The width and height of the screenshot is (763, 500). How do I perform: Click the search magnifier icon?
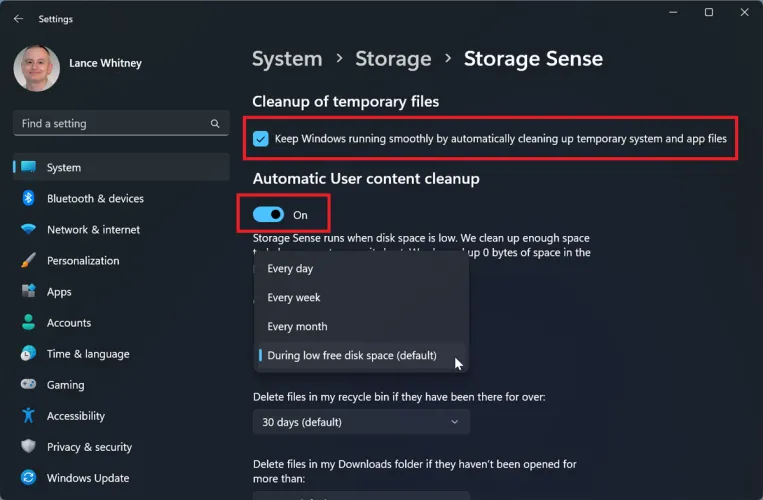click(214, 124)
